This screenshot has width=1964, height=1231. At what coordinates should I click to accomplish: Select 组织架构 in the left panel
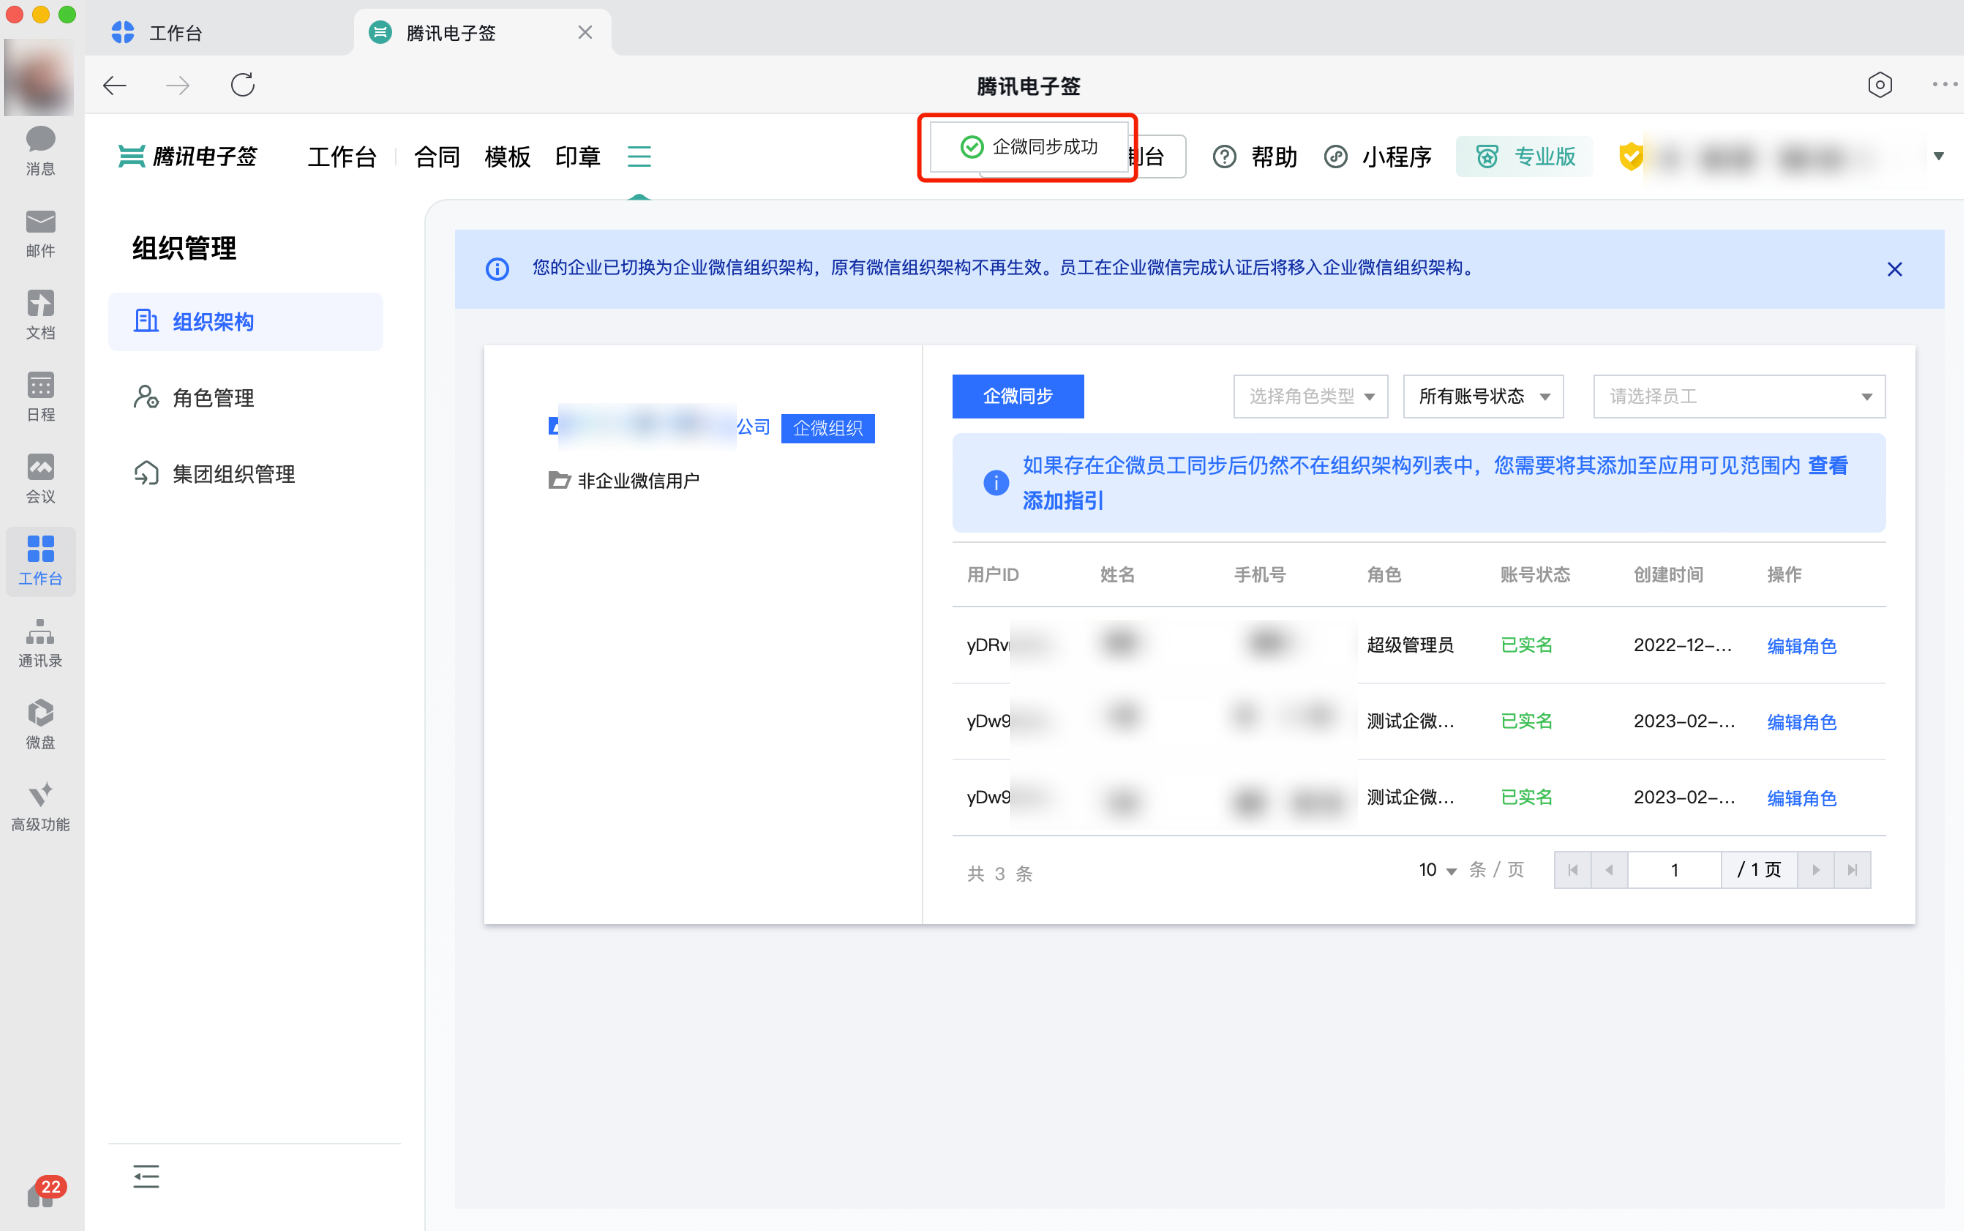[x=245, y=322]
